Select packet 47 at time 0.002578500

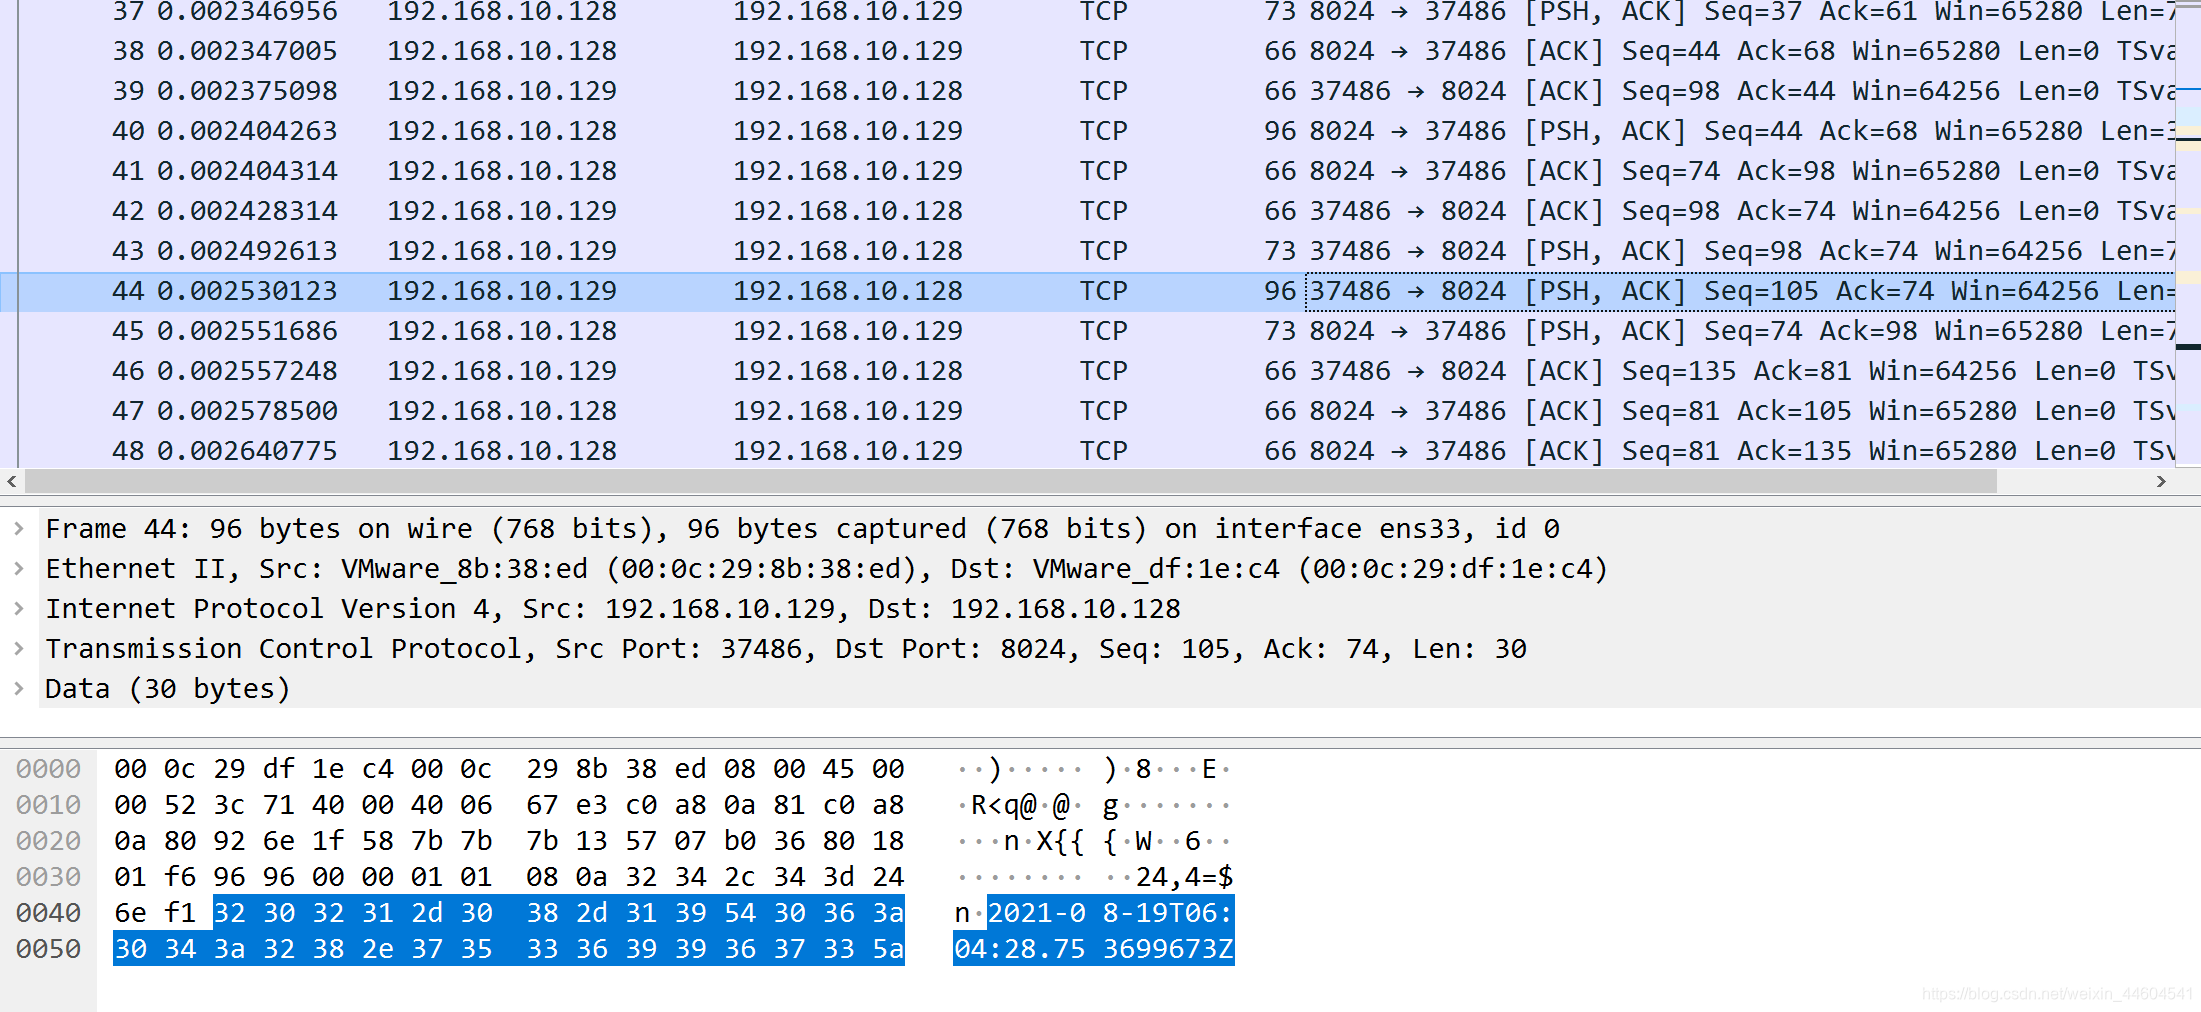[x=1088, y=411]
